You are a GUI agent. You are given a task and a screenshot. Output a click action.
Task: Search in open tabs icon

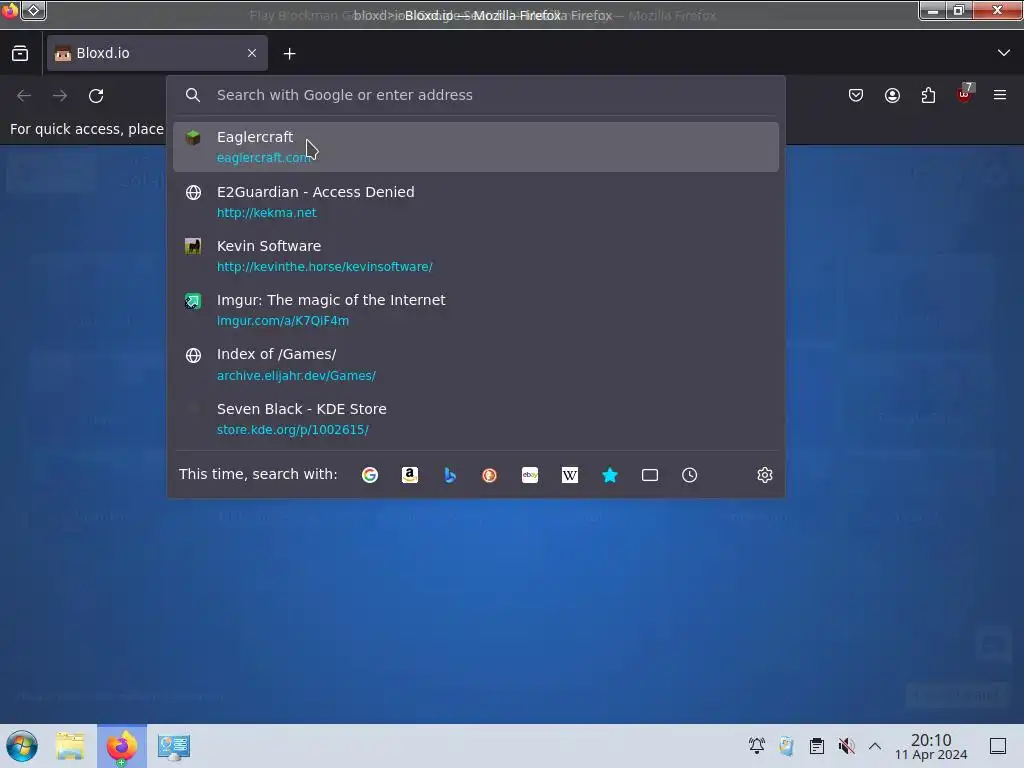pyautogui.click(x=650, y=475)
